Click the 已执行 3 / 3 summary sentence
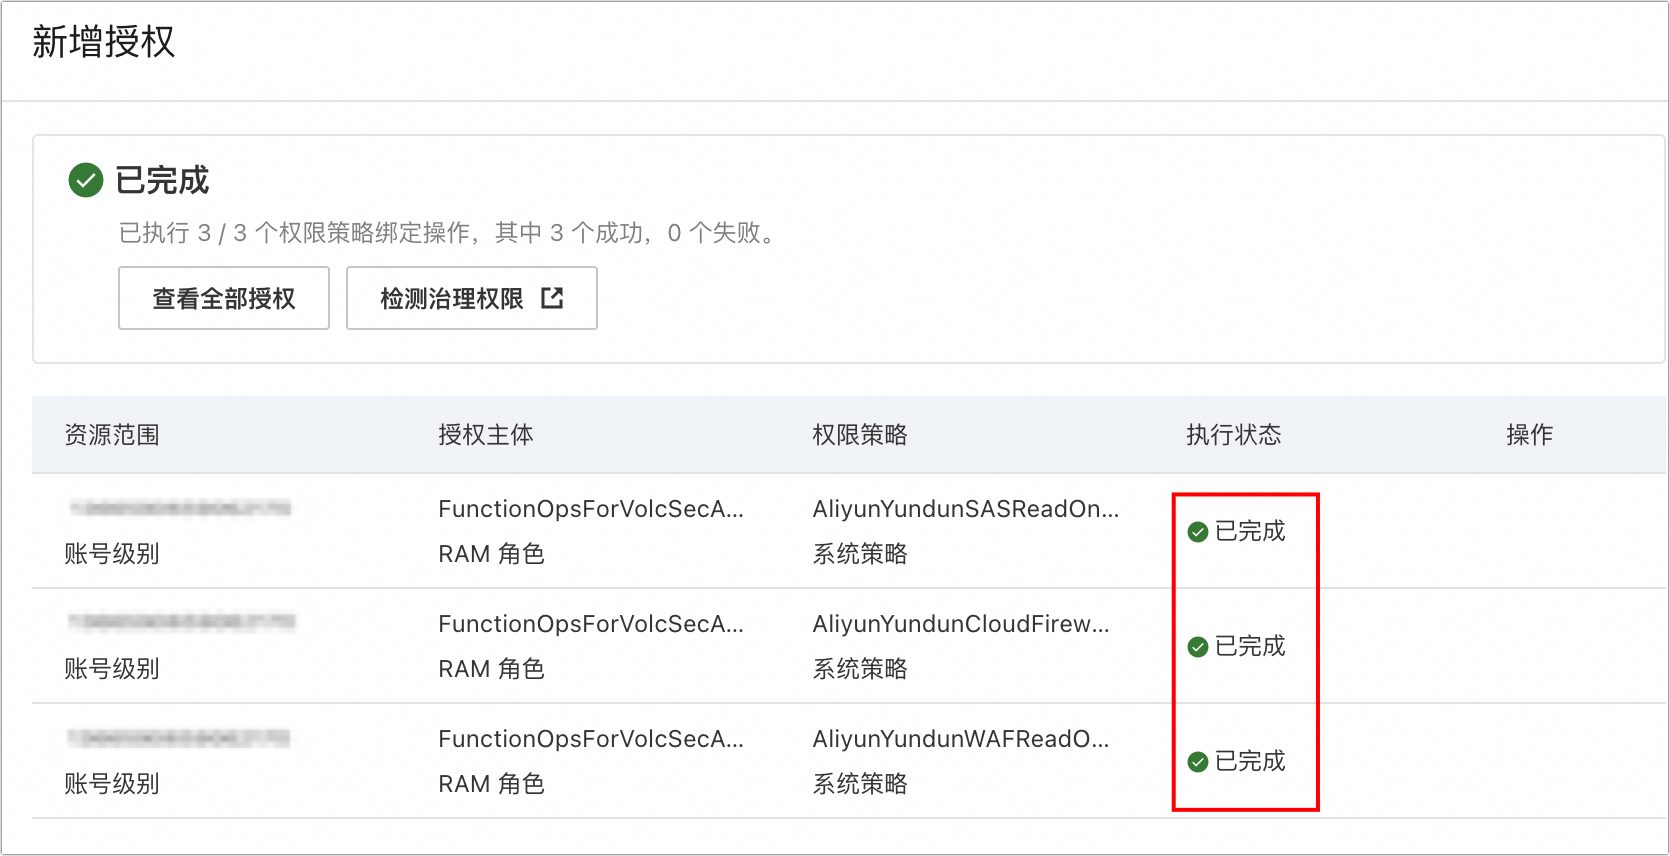Screen dimensions: 1670x856 tap(446, 233)
